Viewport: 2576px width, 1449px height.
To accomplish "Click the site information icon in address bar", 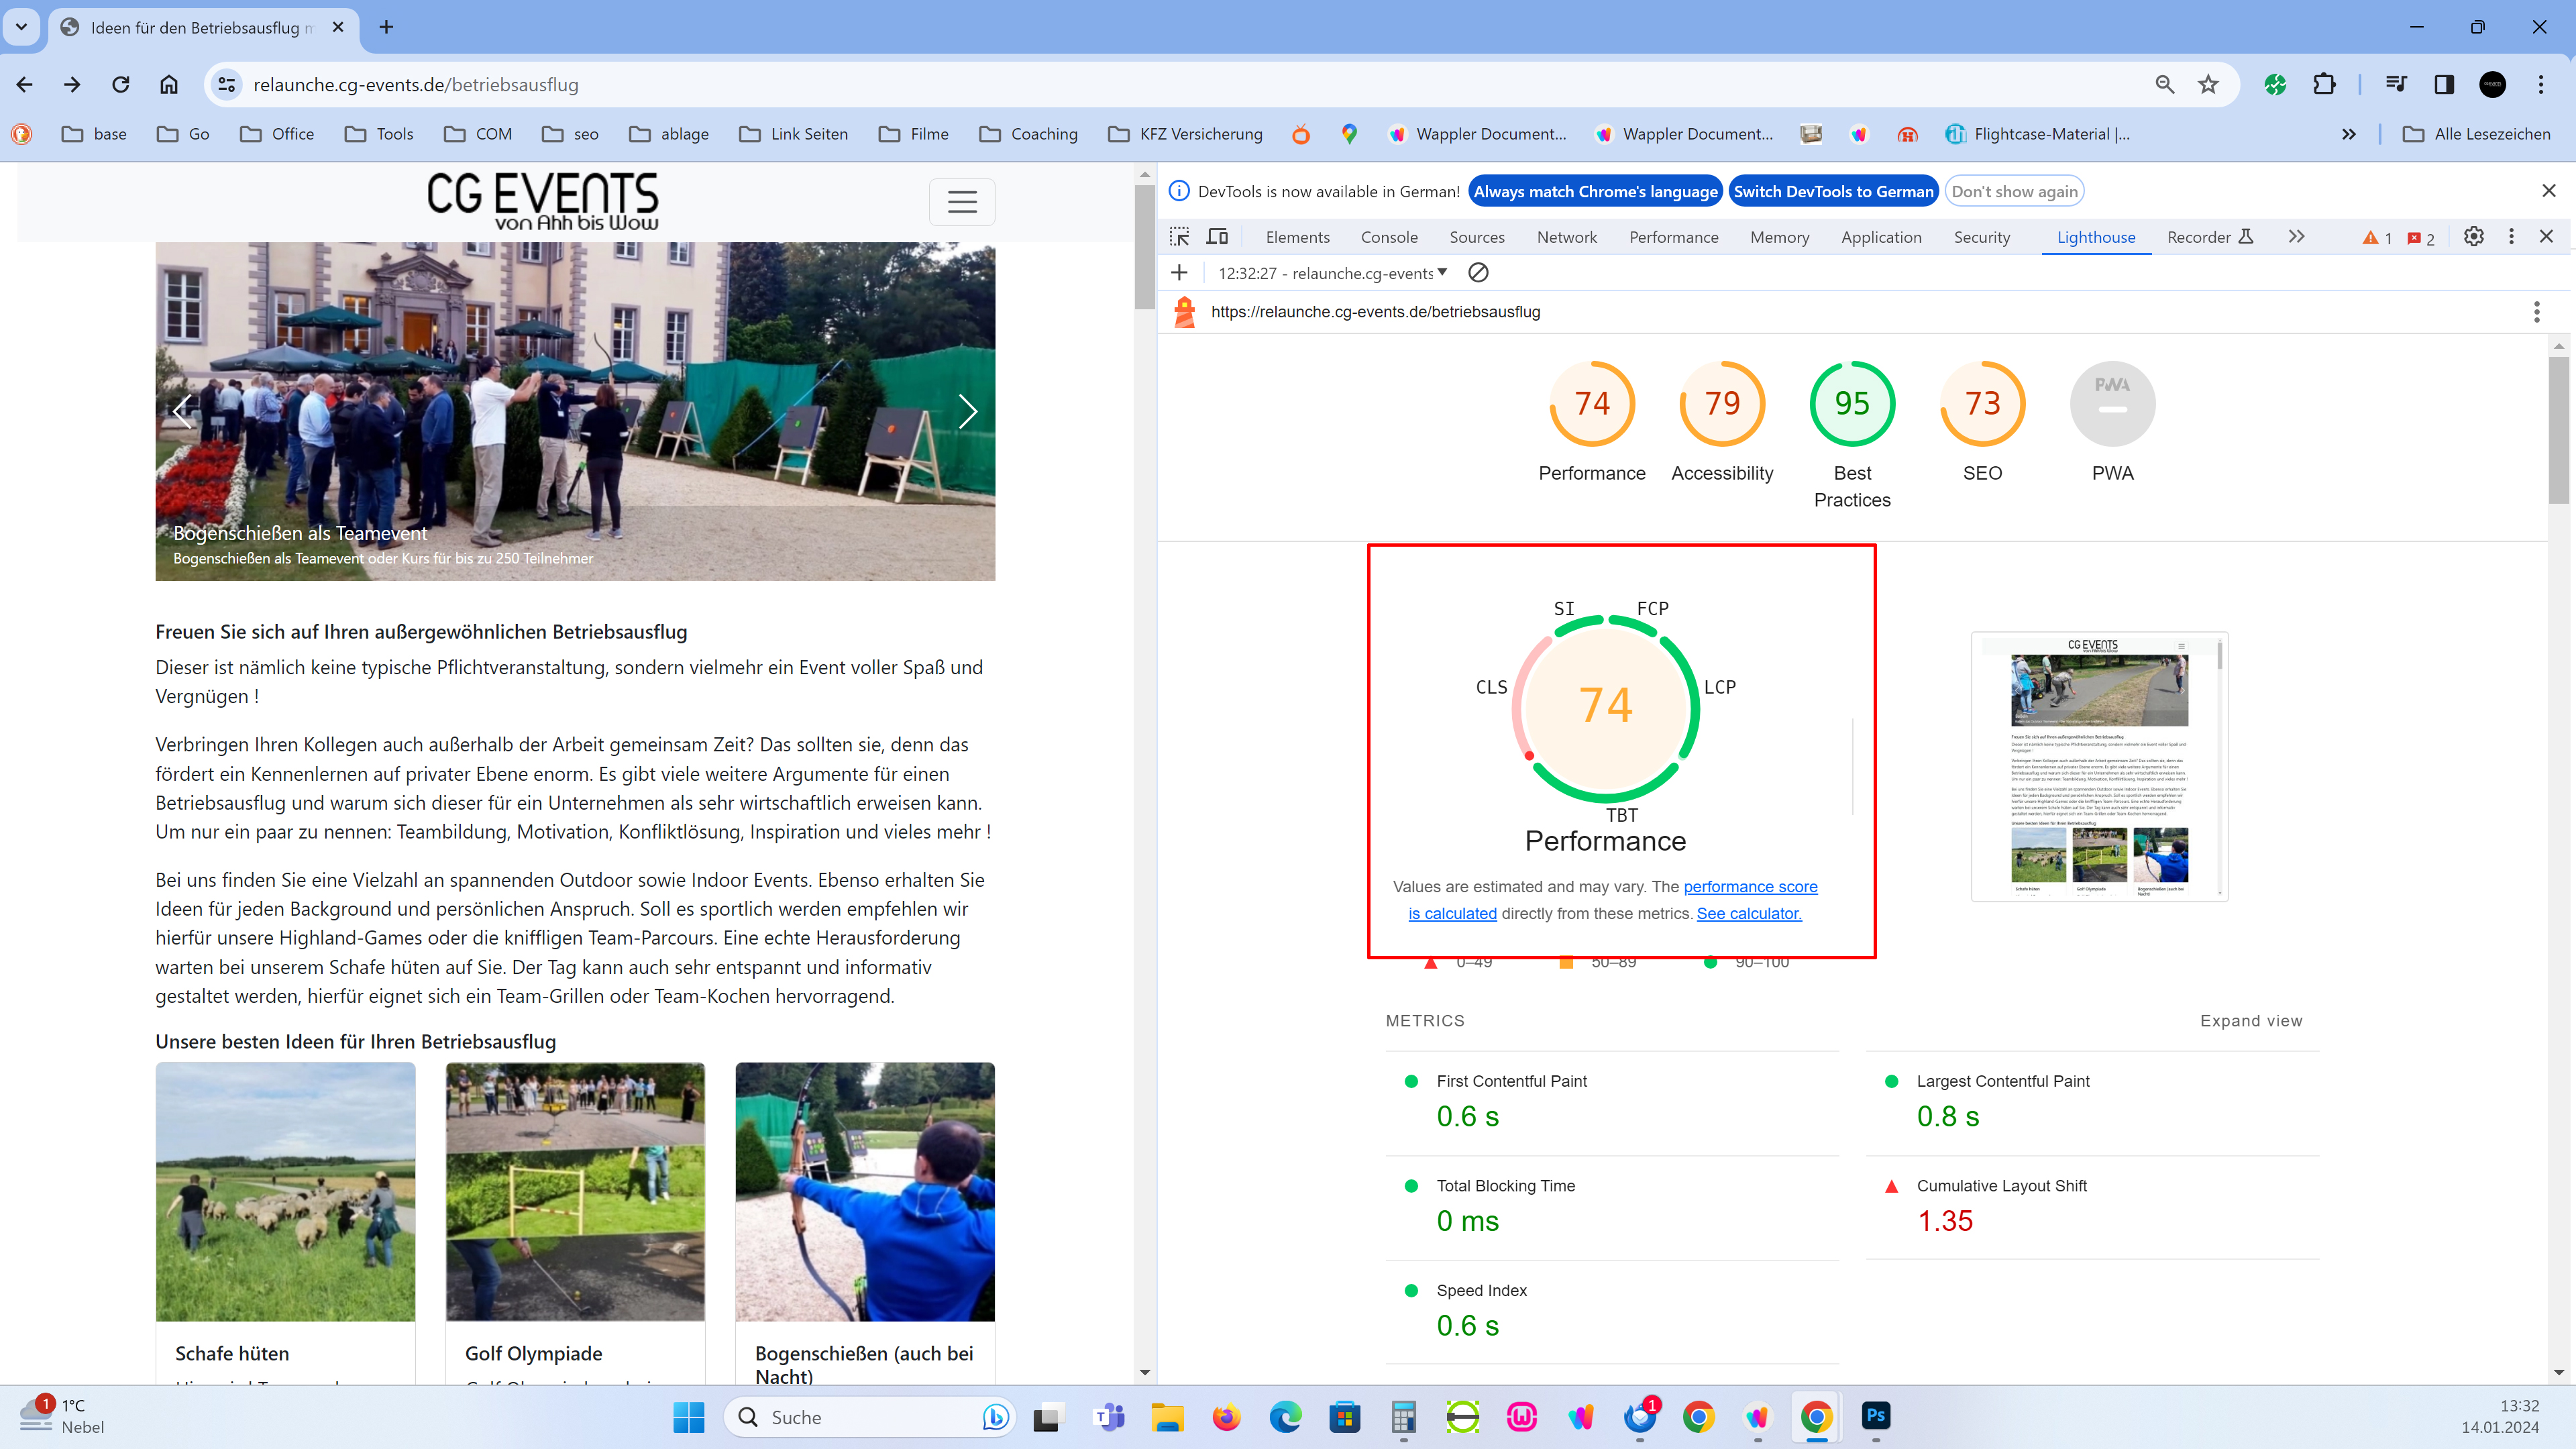I will (228, 85).
